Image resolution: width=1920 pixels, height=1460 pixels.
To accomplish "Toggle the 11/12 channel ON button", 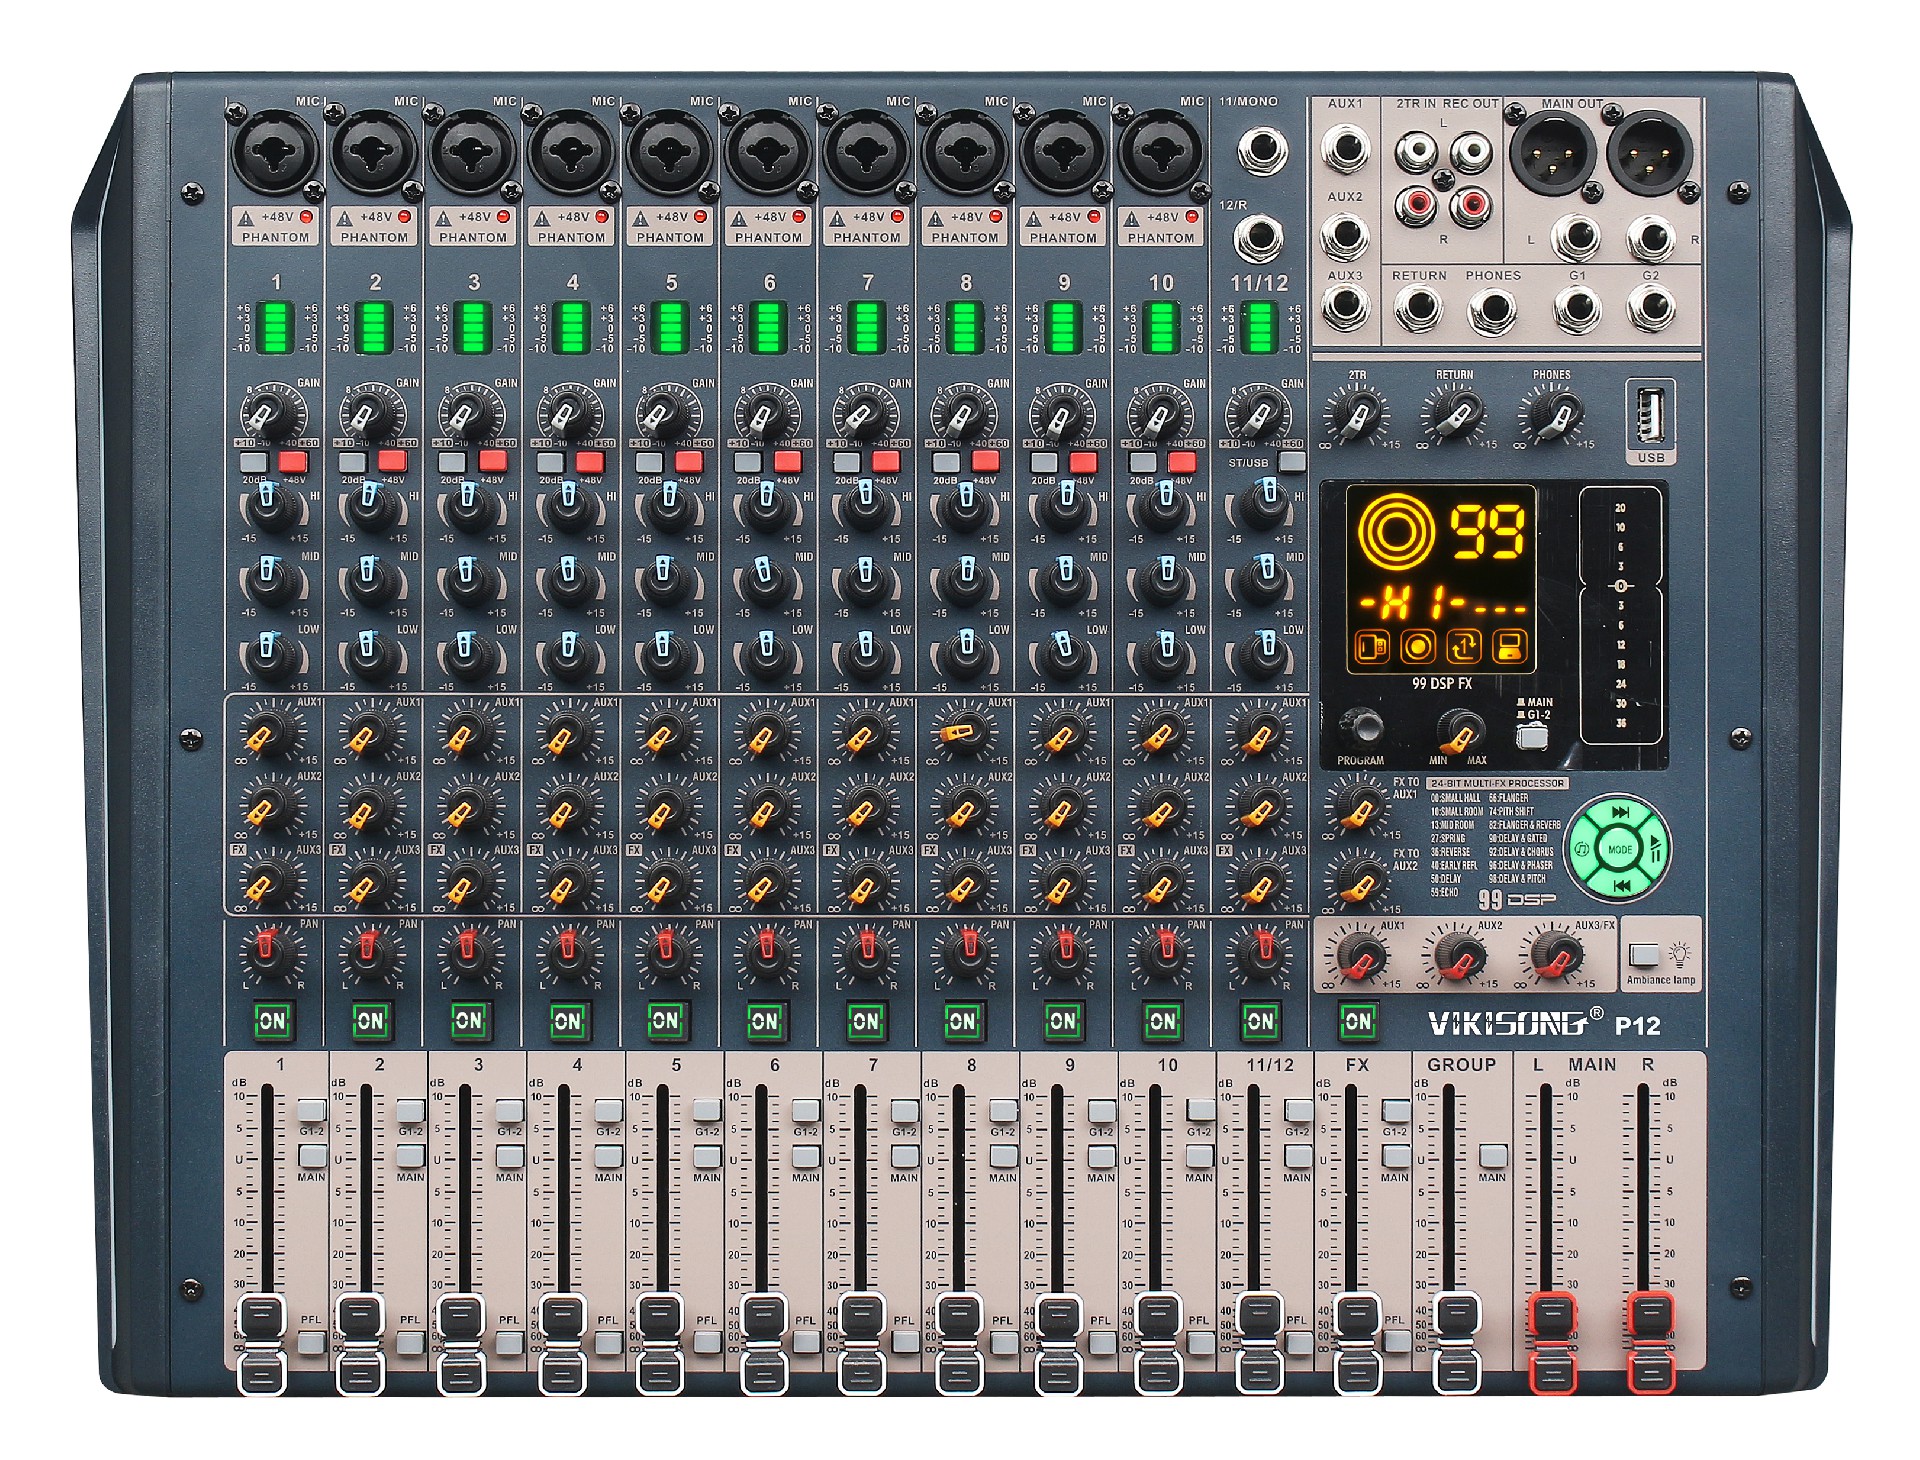I will pos(1260,1021).
